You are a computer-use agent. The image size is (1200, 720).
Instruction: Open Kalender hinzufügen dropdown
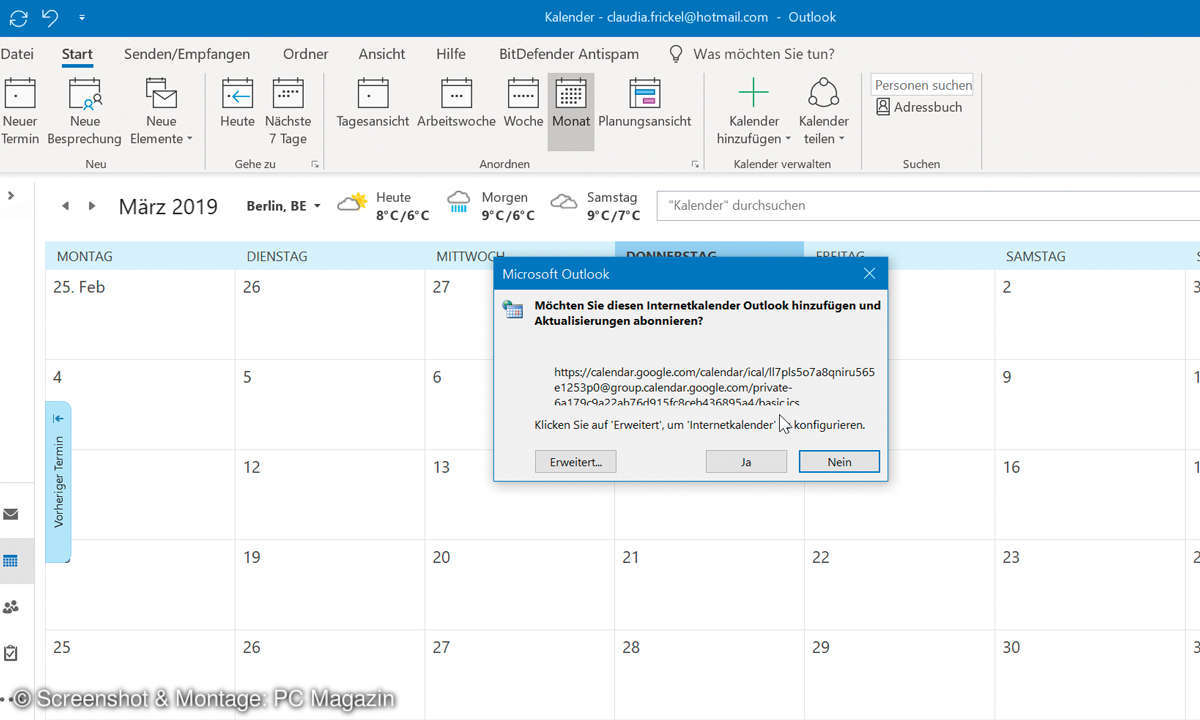click(x=753, y=111)
